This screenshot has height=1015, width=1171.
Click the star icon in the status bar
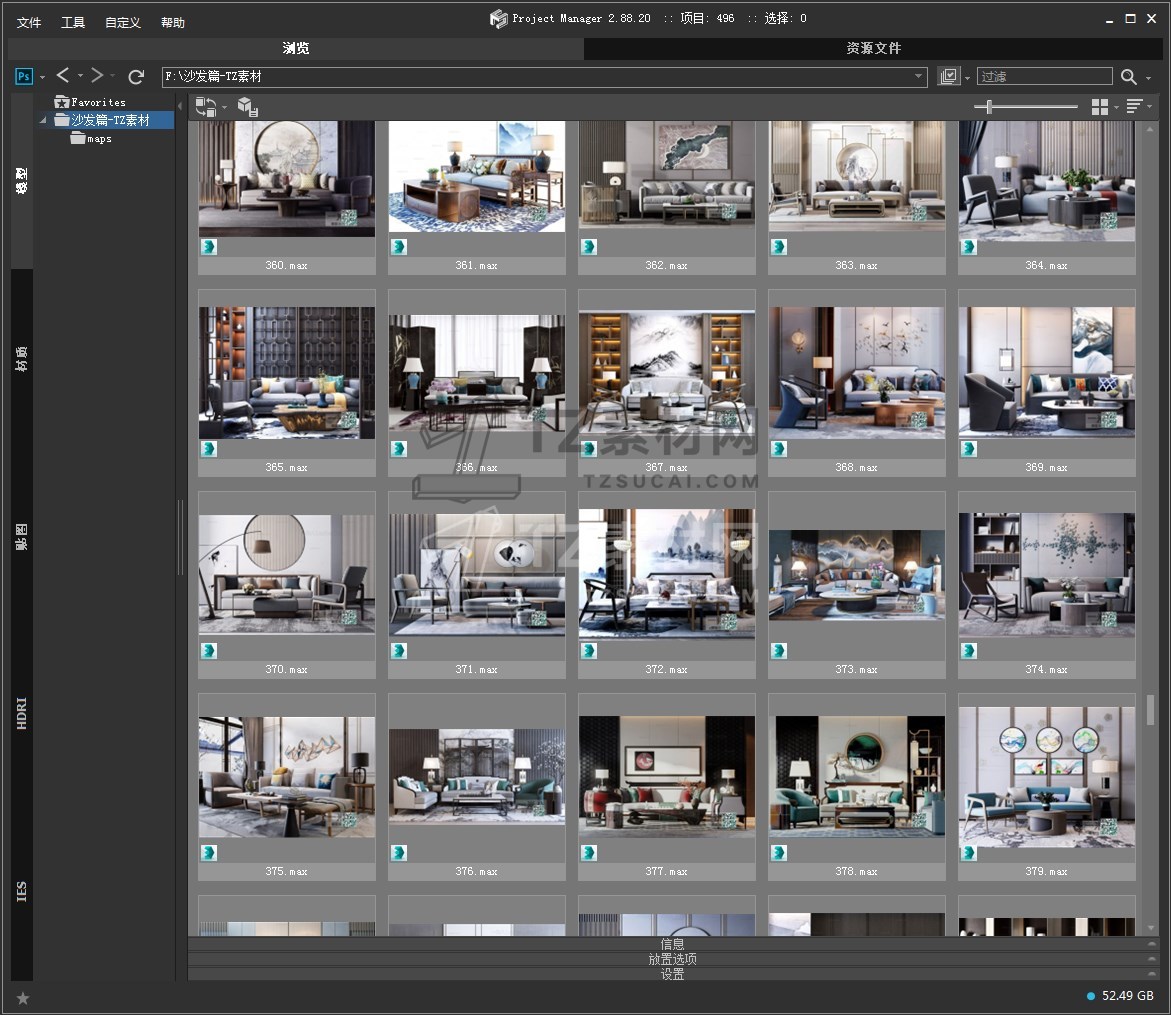(x=23, y=997)
